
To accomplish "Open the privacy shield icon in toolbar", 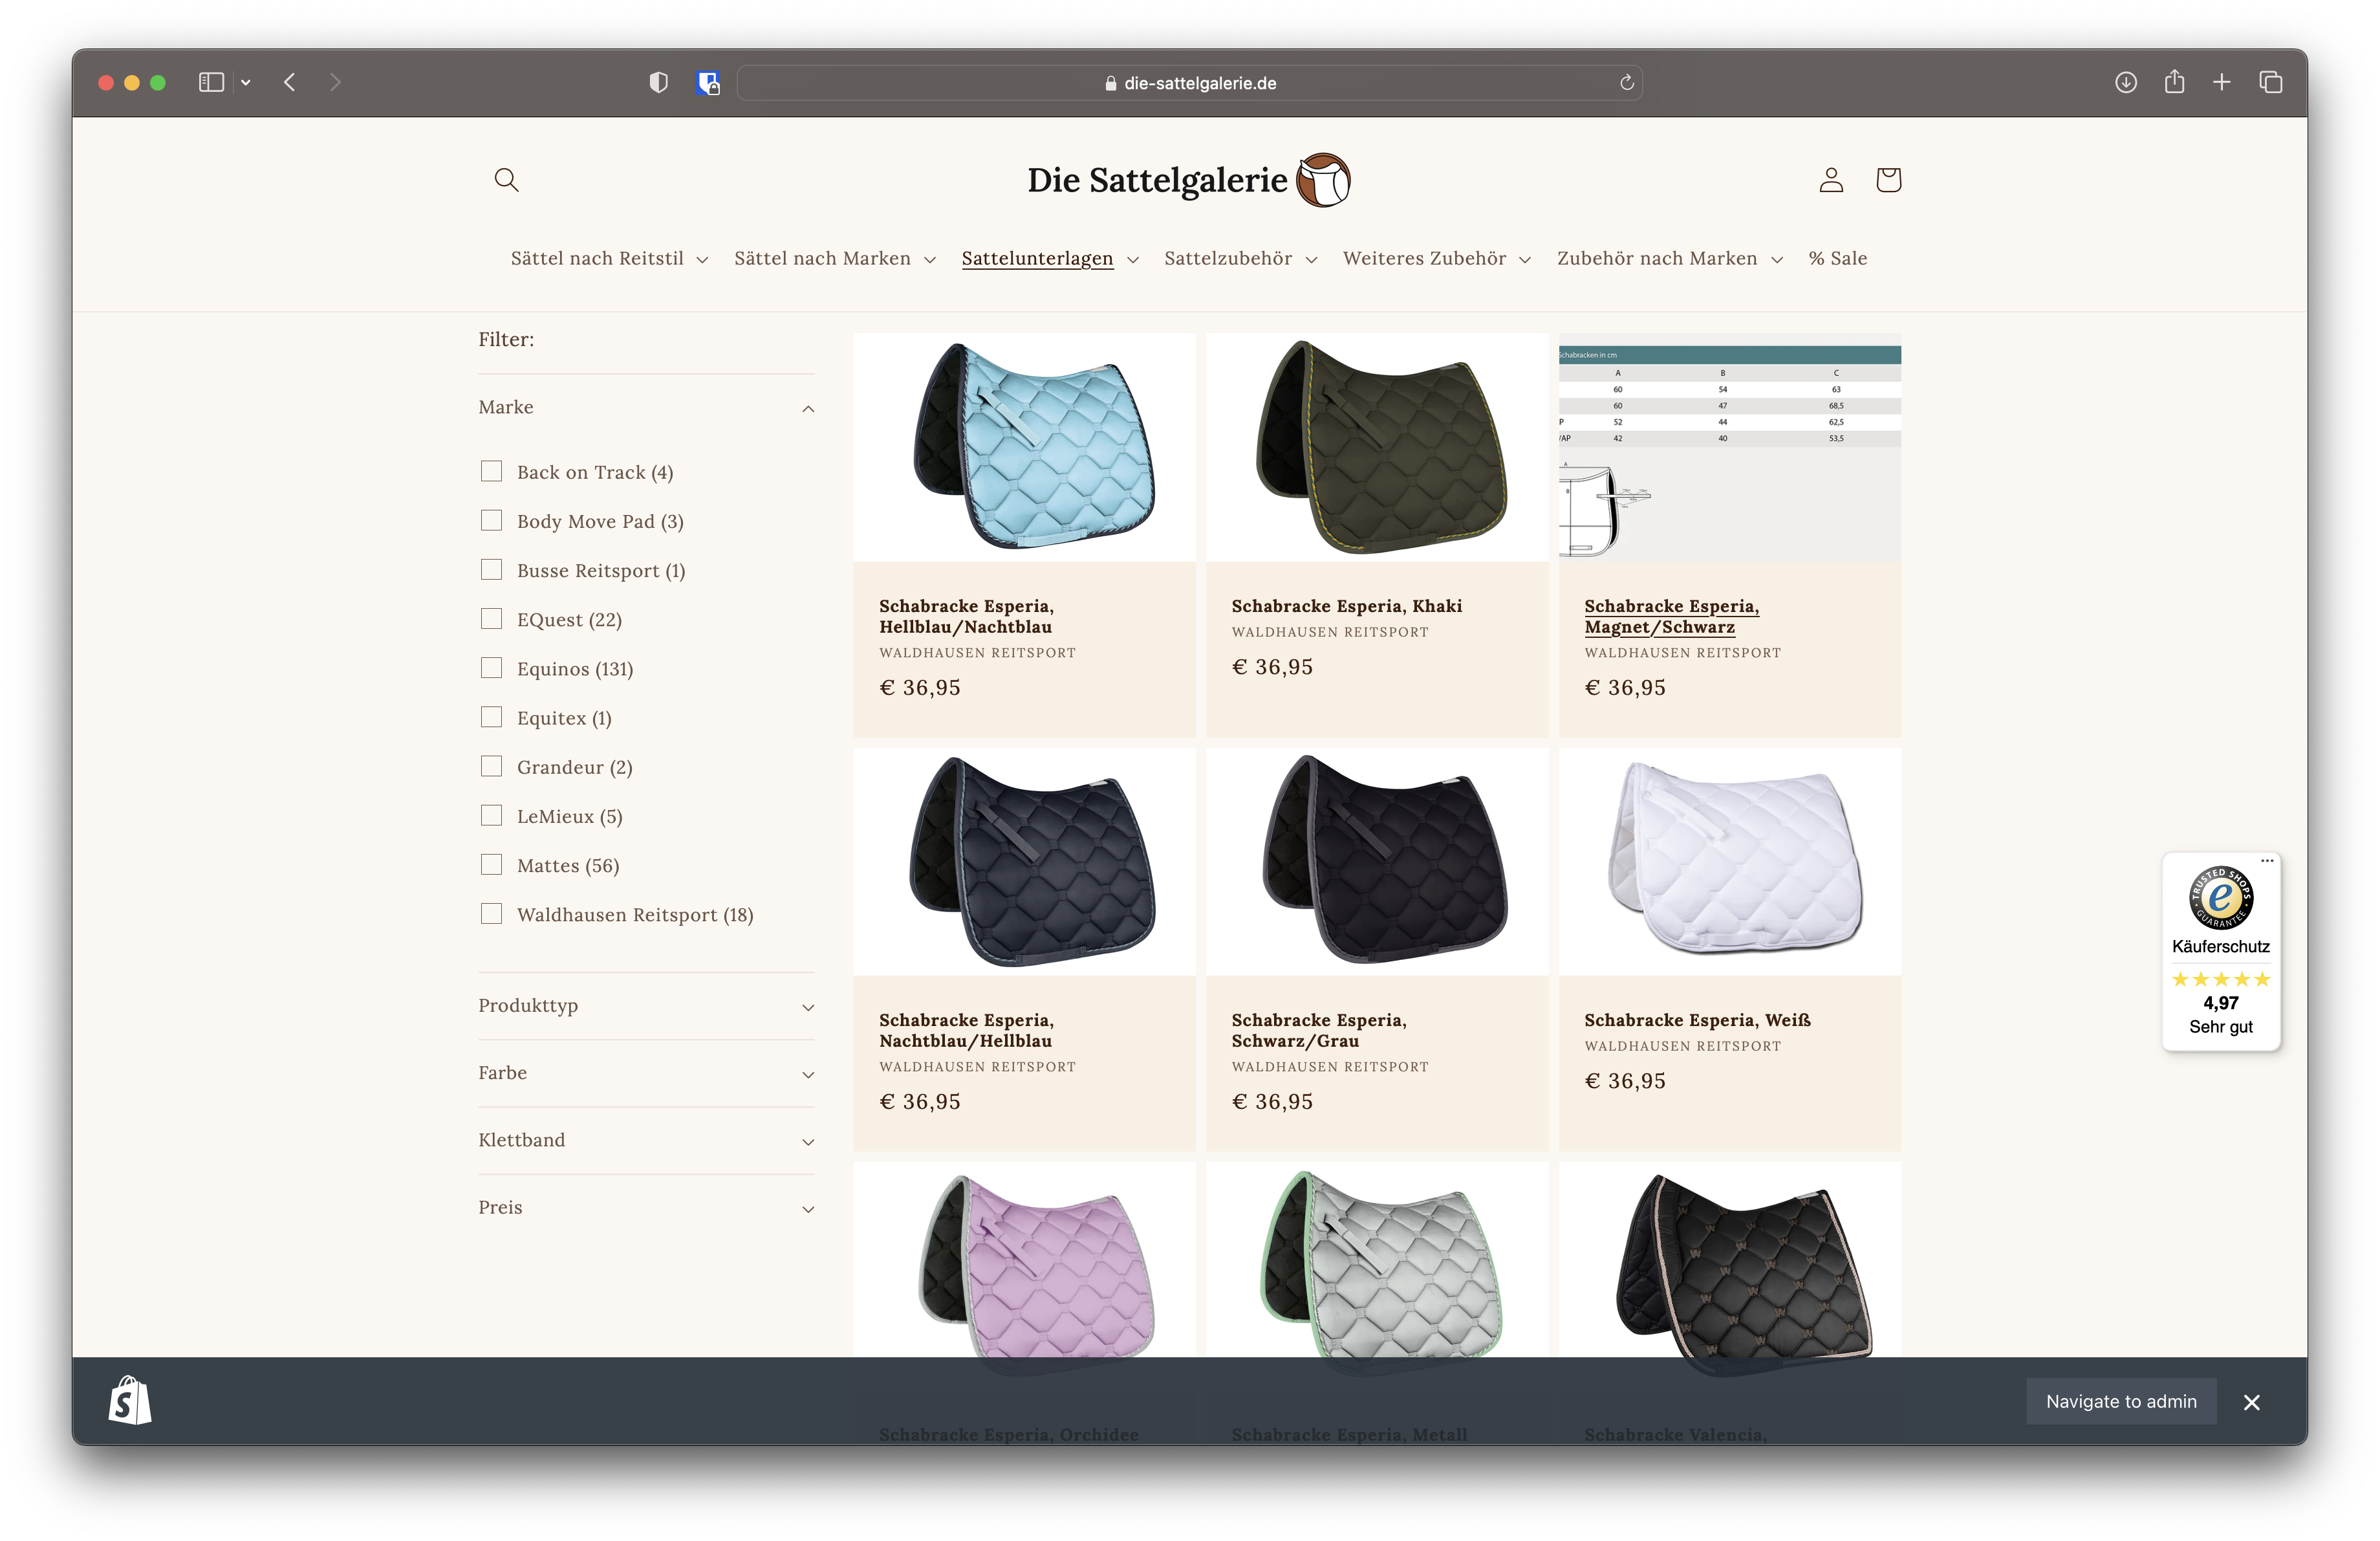I will point(658,82).
